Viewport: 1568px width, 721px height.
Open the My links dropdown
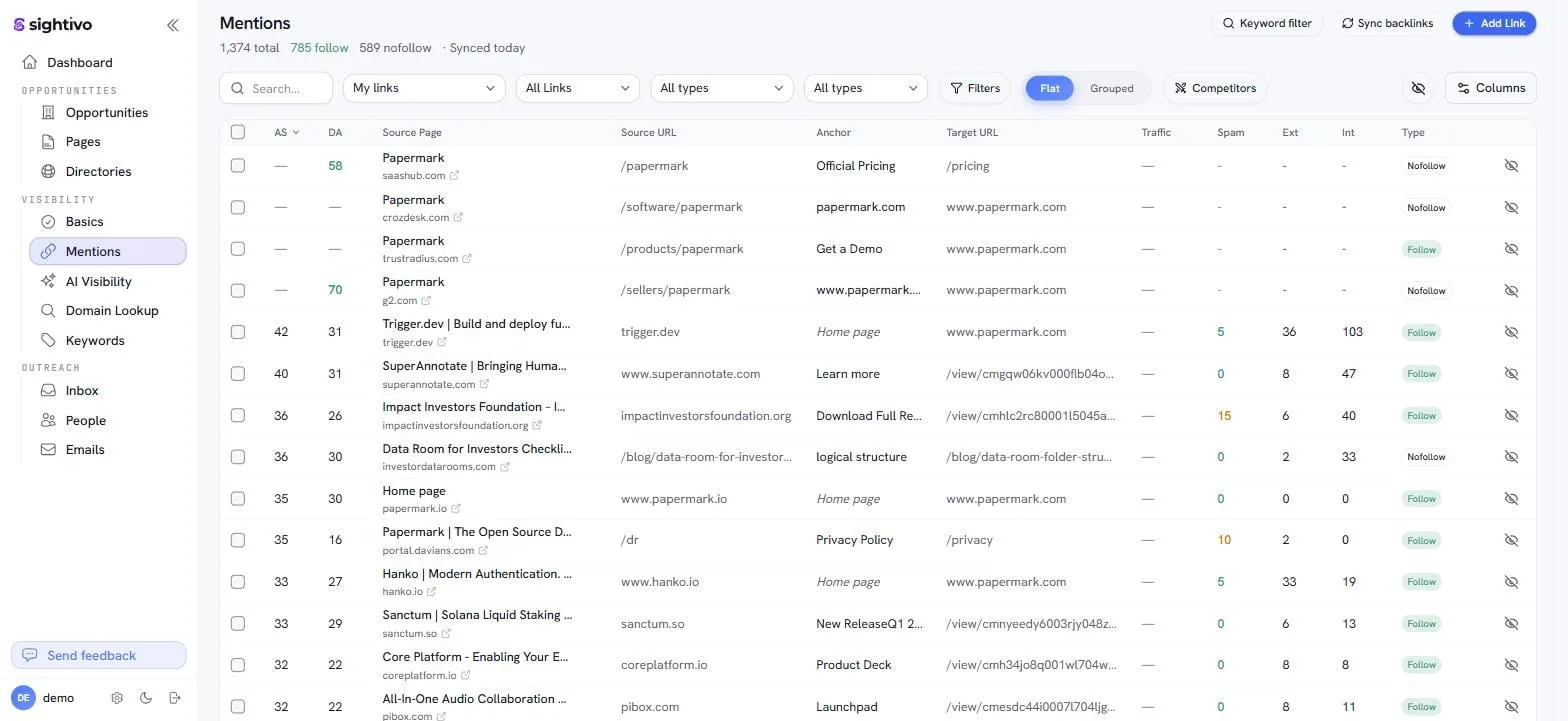[x=424, y=88]
